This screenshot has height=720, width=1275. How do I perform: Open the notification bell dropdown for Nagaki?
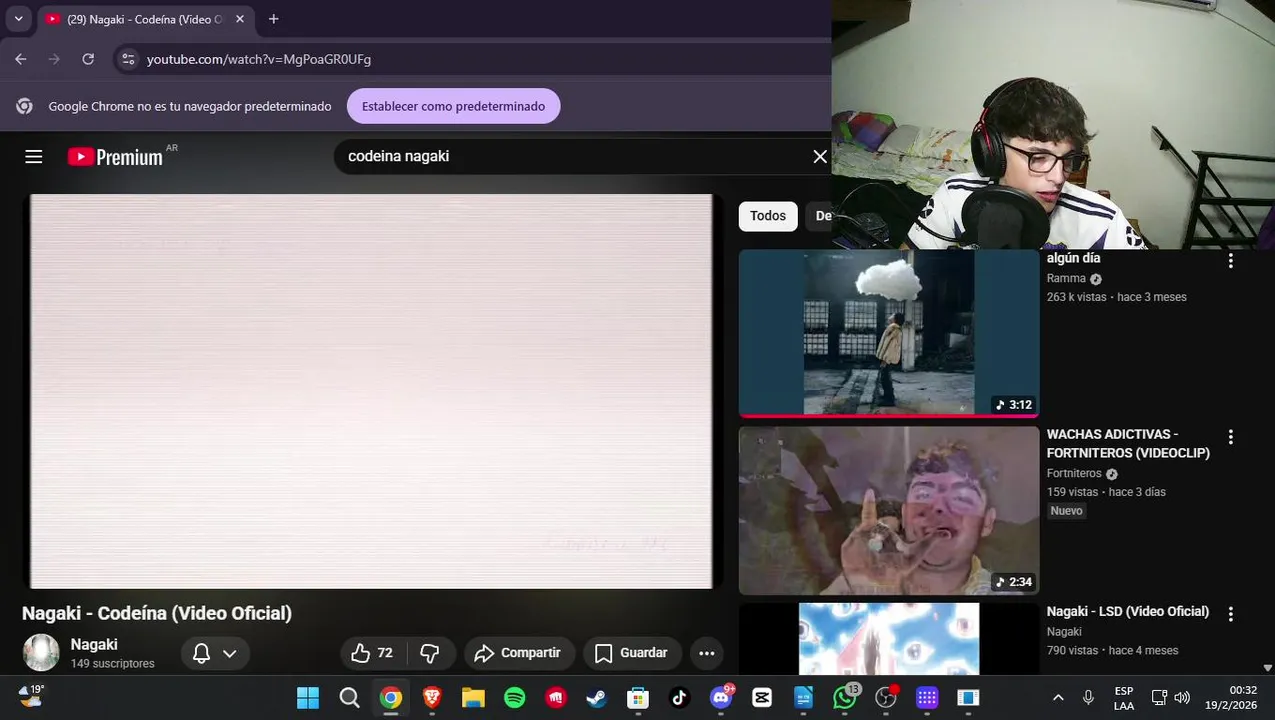(215, 653)
